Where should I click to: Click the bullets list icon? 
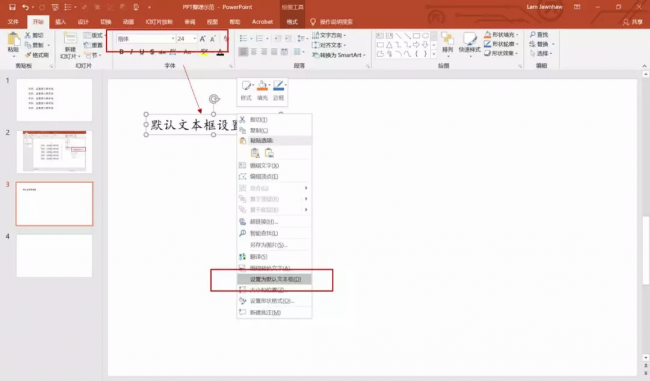click(244, 39)
